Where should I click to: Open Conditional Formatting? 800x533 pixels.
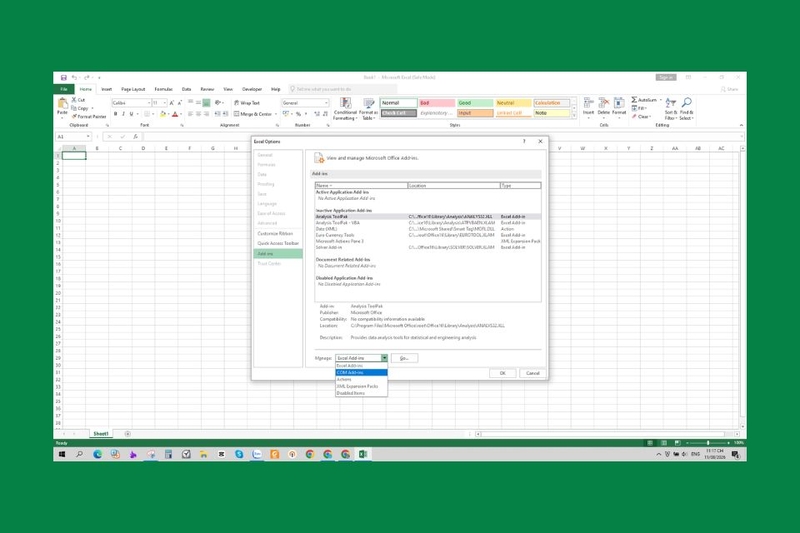[345, 109]
